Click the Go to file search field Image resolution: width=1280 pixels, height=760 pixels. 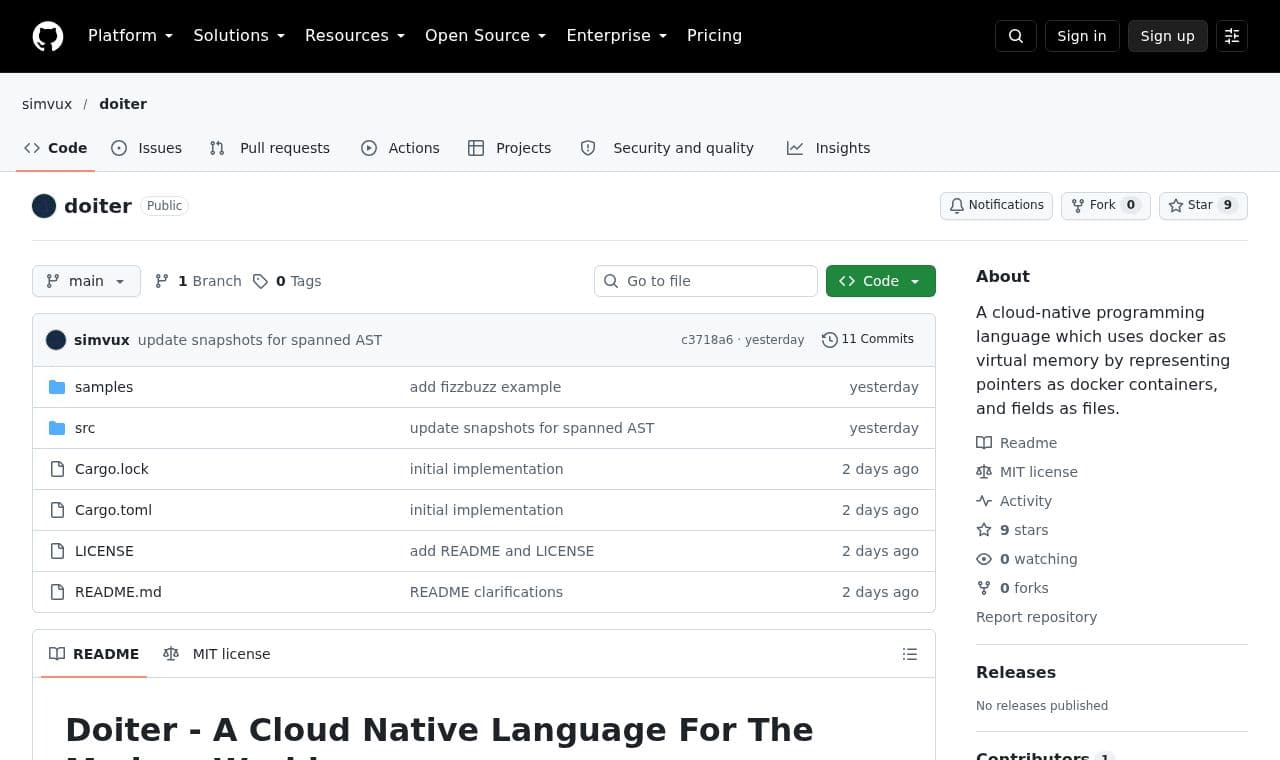point(706,281)
